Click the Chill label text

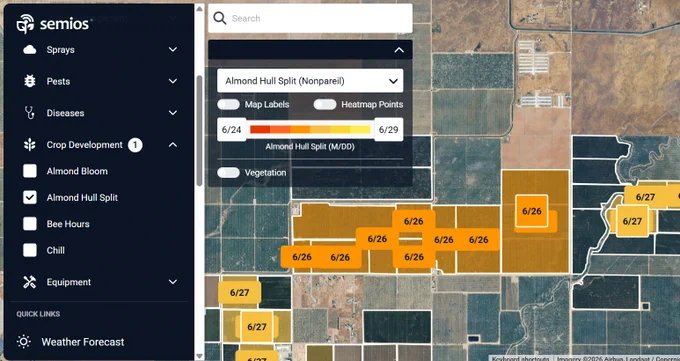pyautogui.click(x=56, y=250)
